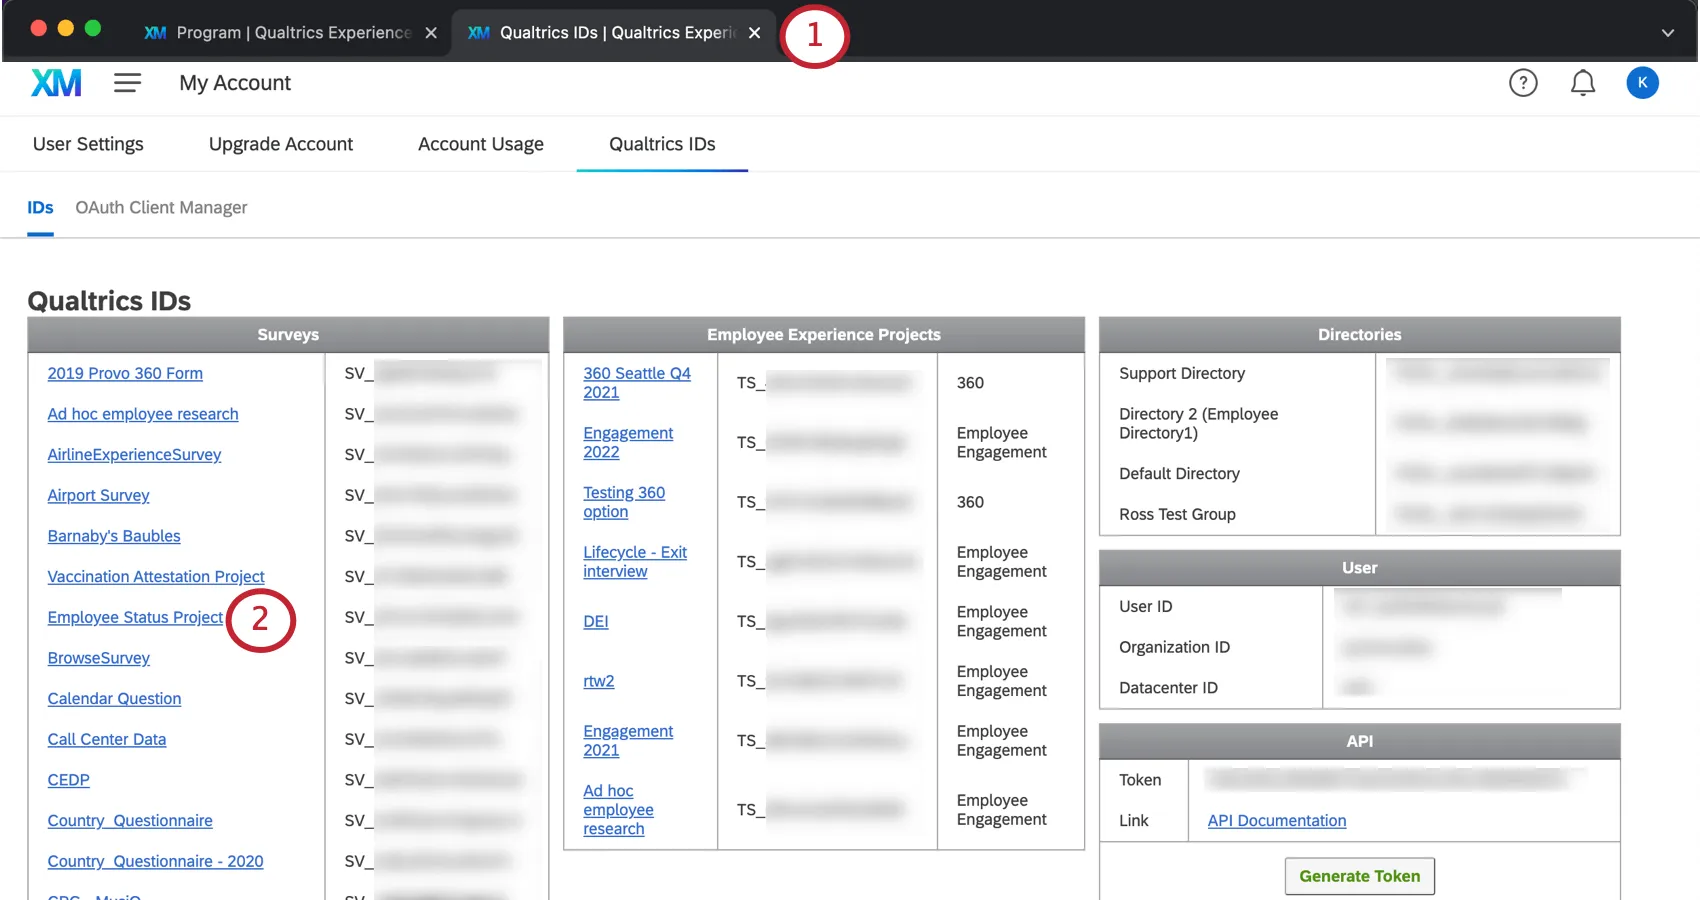Image resolution: width=1700 pixels, height=900 pixels.
Task: Open the API Documentation link
Action: coord(1276,820)
